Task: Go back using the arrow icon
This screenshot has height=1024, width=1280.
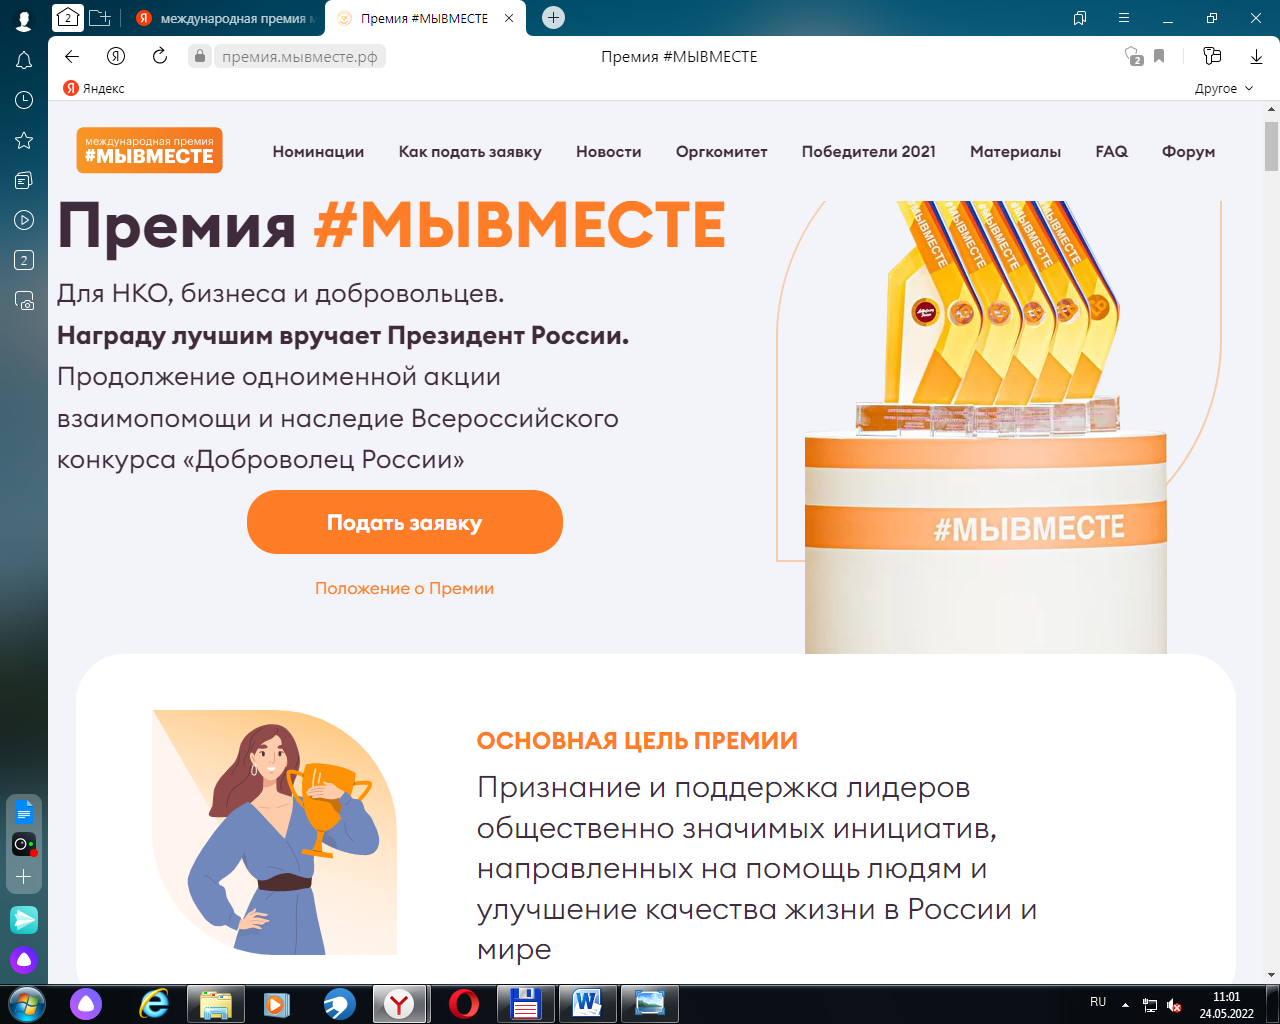Action: tap(72, 56)
